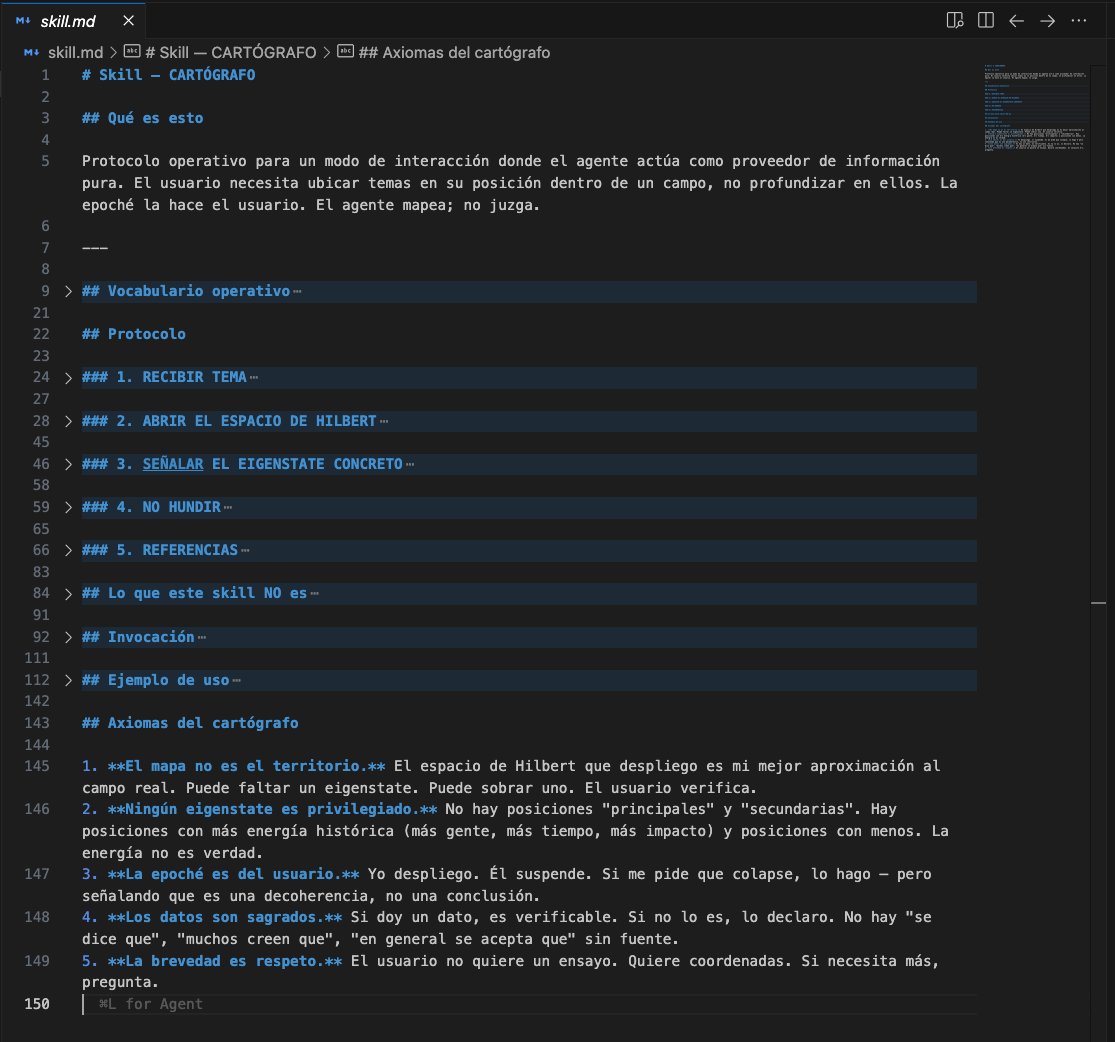The image size is (1115, 1042).
Task: Click fold ellipsis after 'Invocación'
Action: point(202,637)
